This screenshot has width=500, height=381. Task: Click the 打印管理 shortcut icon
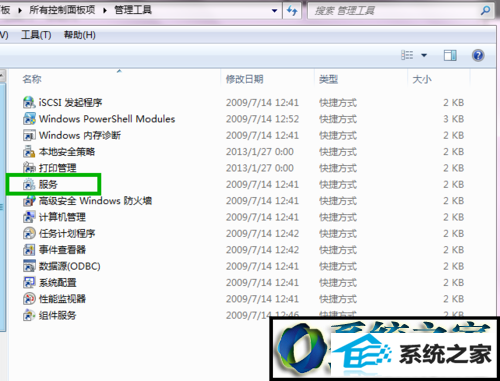[x=29, y=168]
